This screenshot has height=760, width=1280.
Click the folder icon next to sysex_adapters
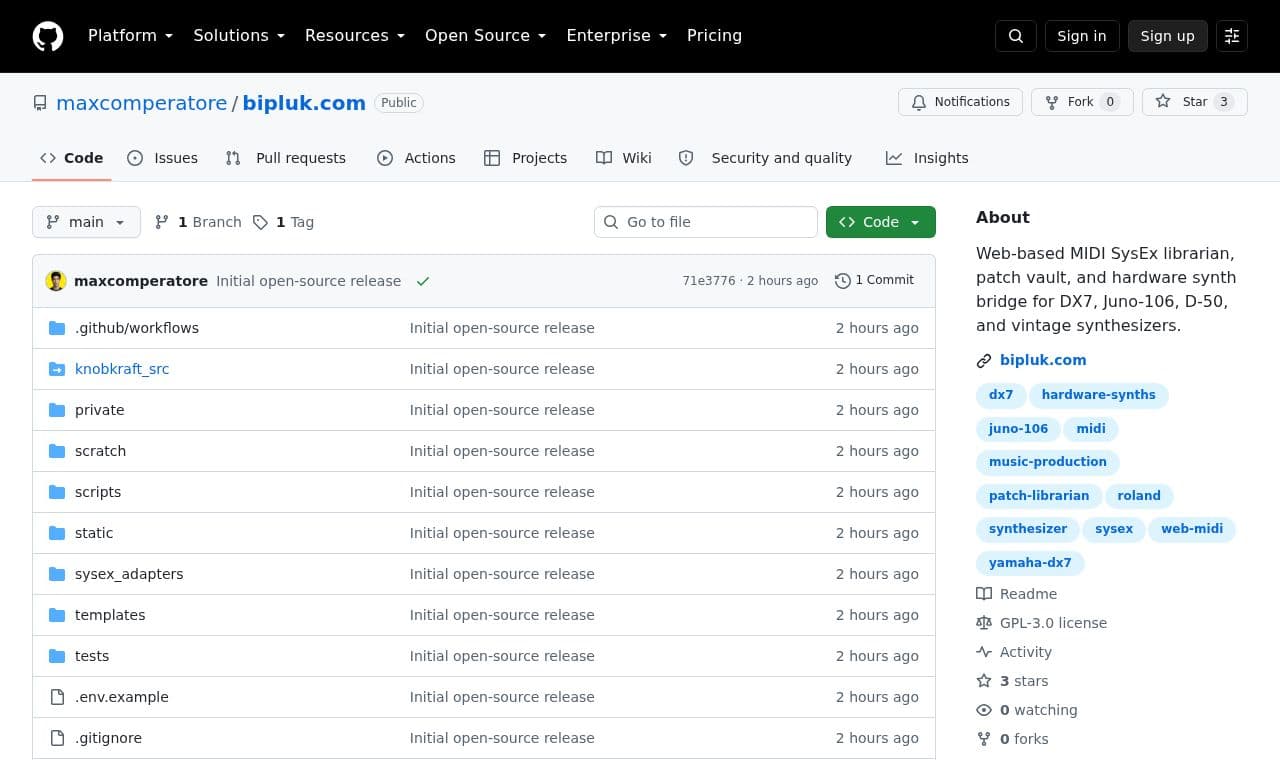[57, 574]
